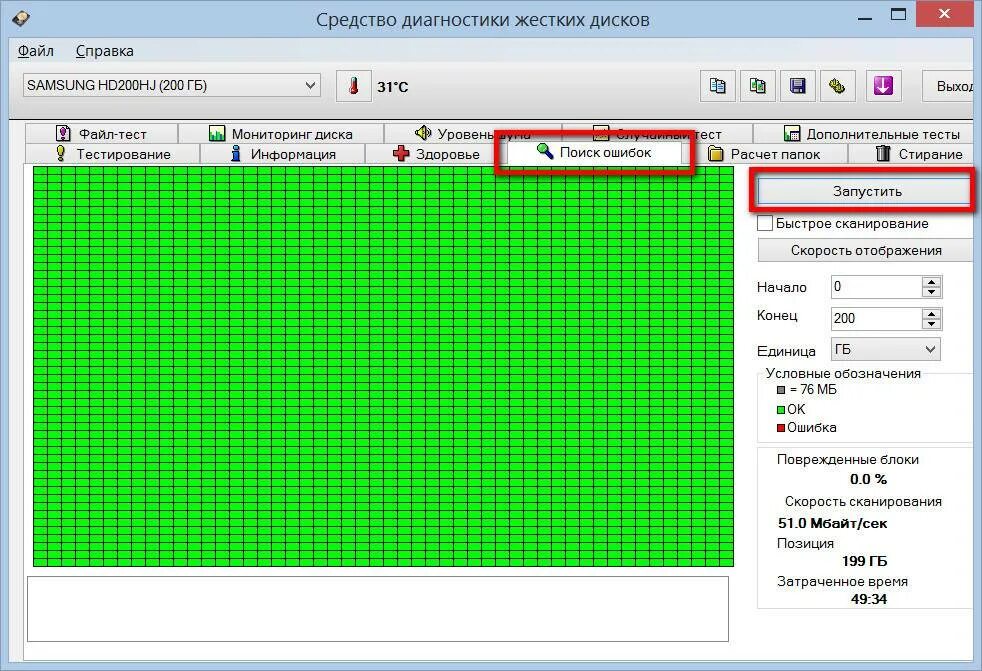Click the green OK legend square
Viewport: 982px width, 671px height.
(781, 410)
